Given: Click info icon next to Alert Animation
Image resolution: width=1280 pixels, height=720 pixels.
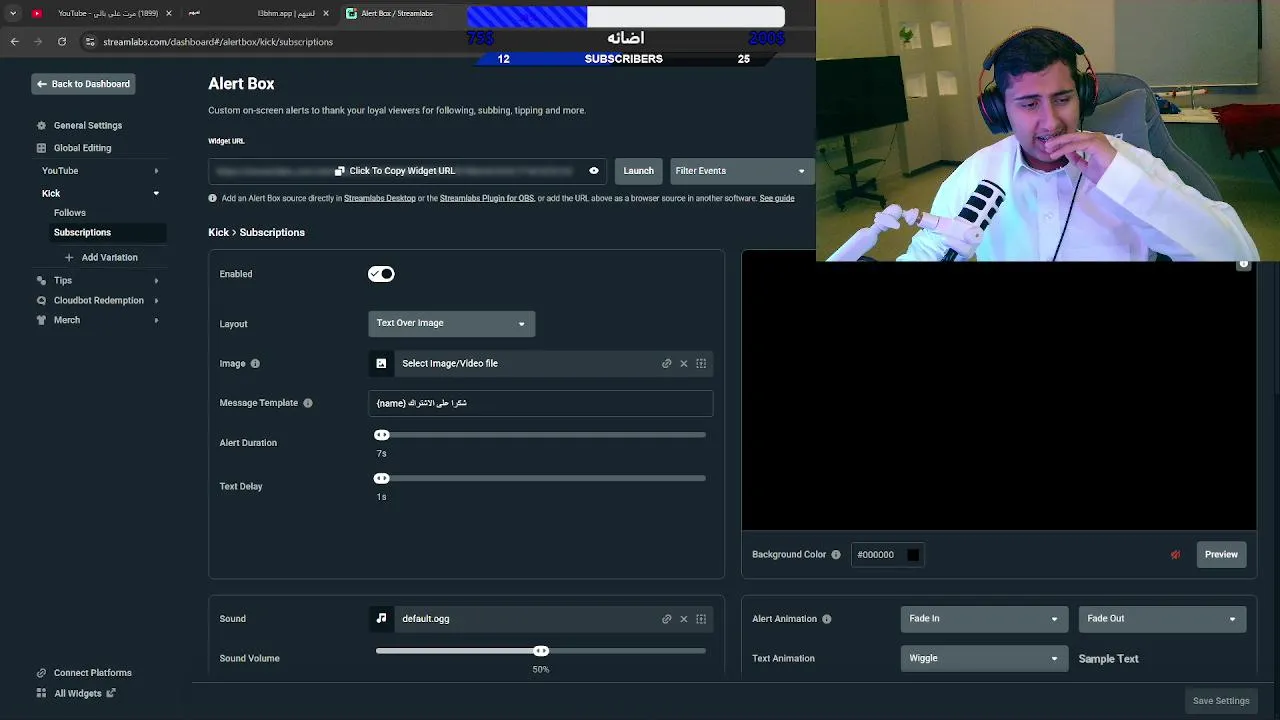Looking at the screenshot, I should [827, 619].
